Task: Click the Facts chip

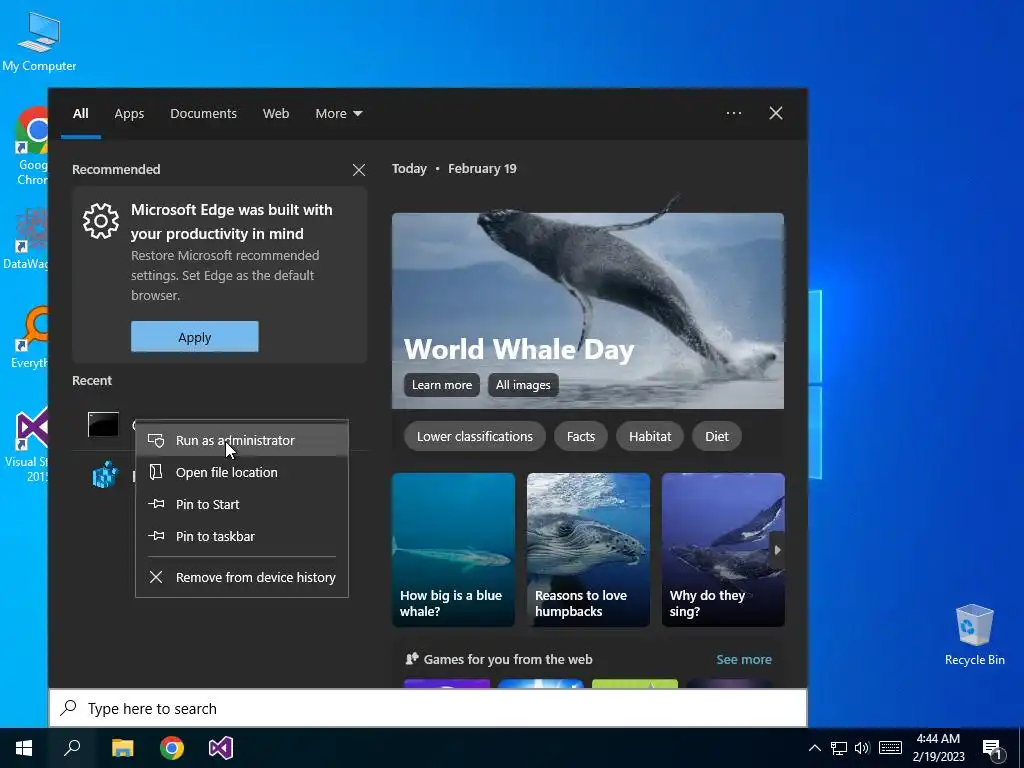Action: pos(581,436)
